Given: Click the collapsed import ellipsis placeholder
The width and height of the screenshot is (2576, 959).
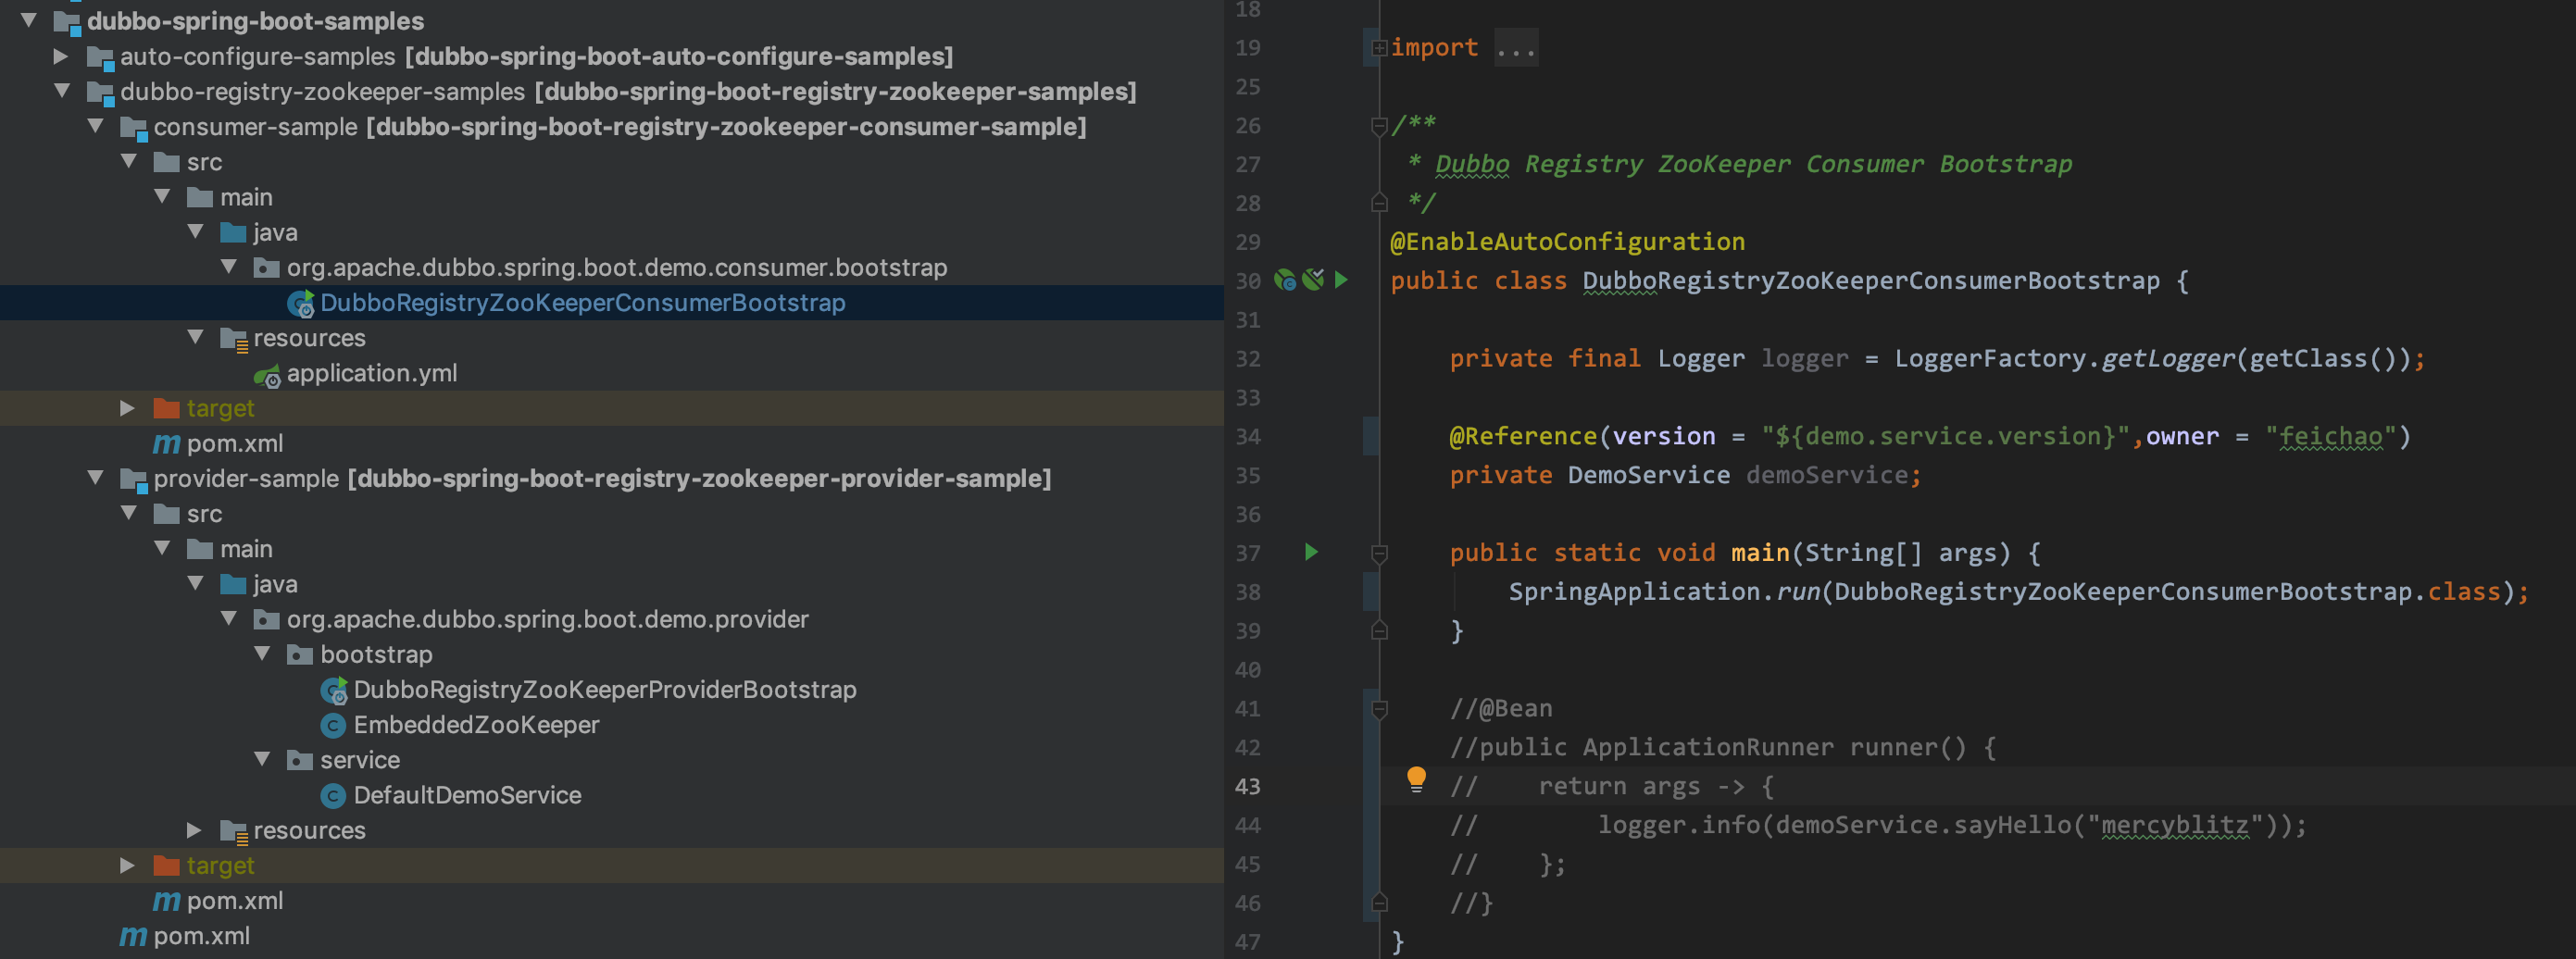Looking at the screenshot, I should coord(1516,48).
